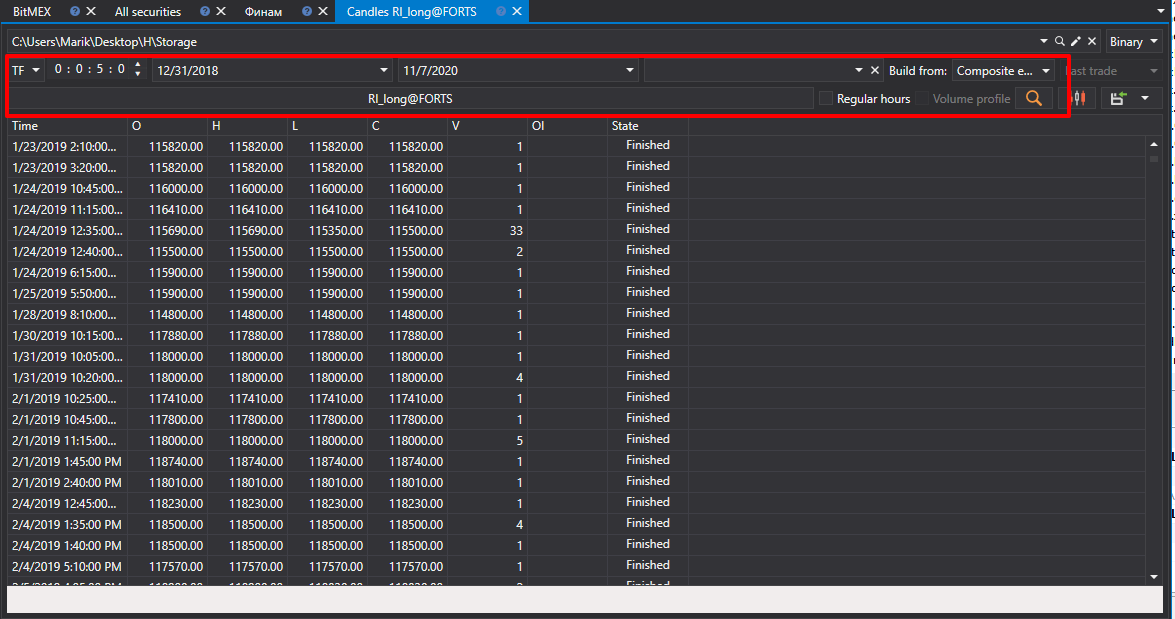Close the Candles RI_long@FORTS tab
The height and width of the screenshot is (619, 1175).
(516, 11)
